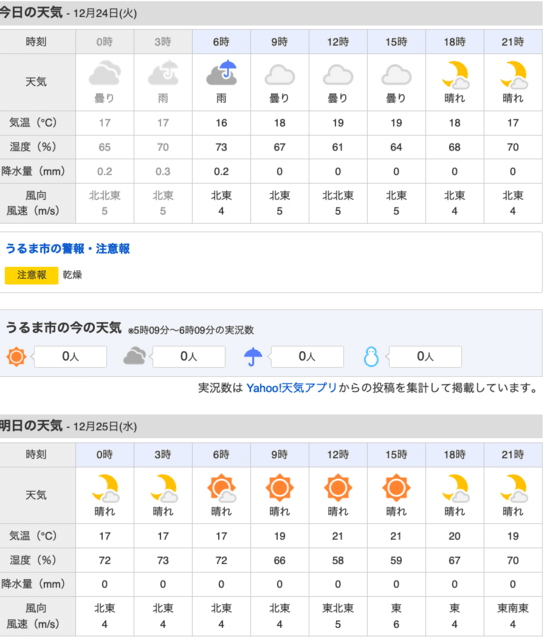Click the sunny report count box showing 0人
This screenshot has height=640, width=553.
(70, 357)
